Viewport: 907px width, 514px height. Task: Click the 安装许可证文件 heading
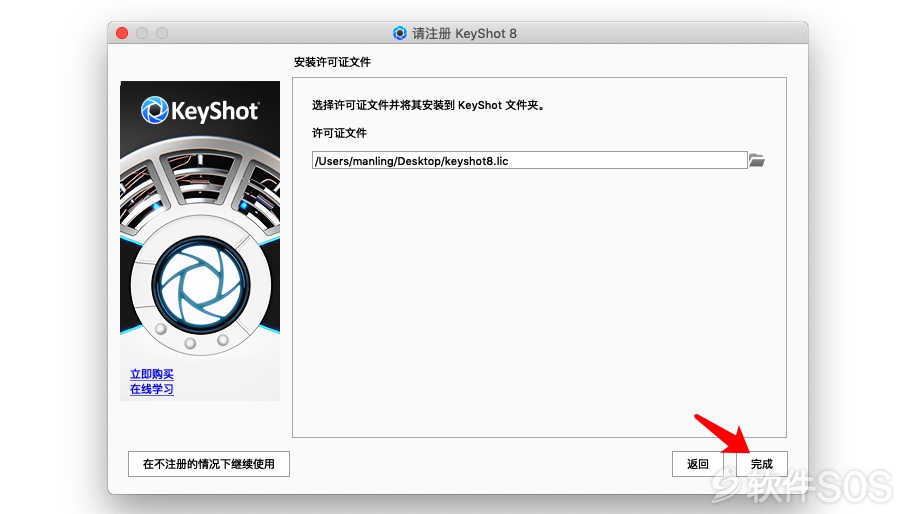[x=333, y=62]
